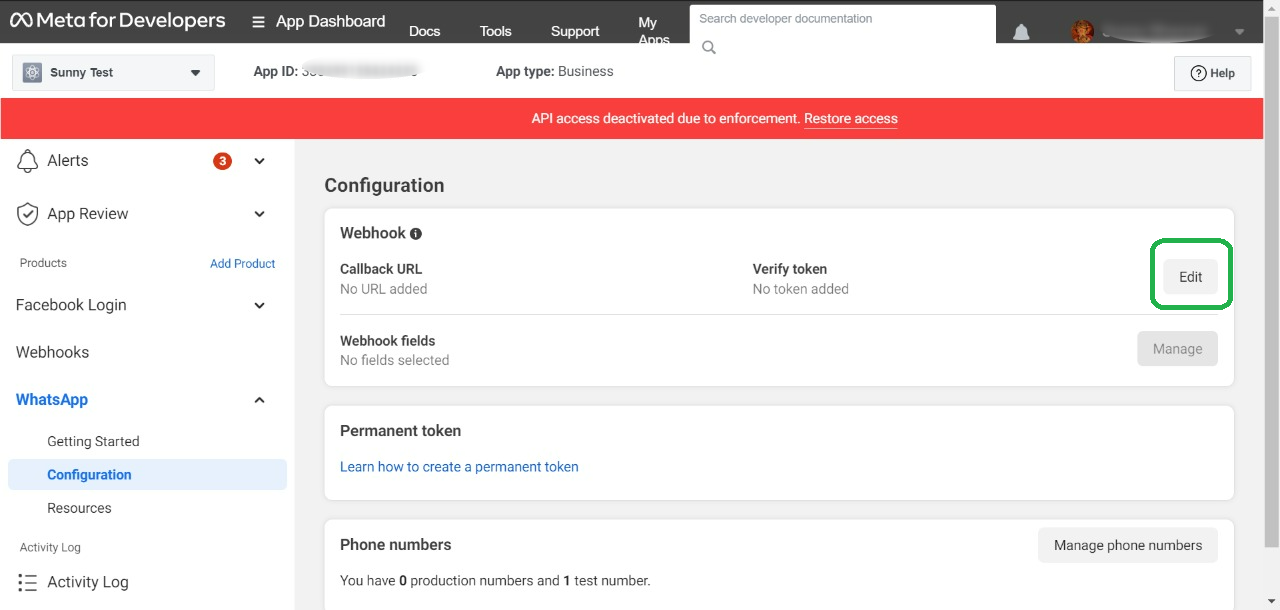
Task: Focus the Search developer documentation field
Action: [842, 19]
